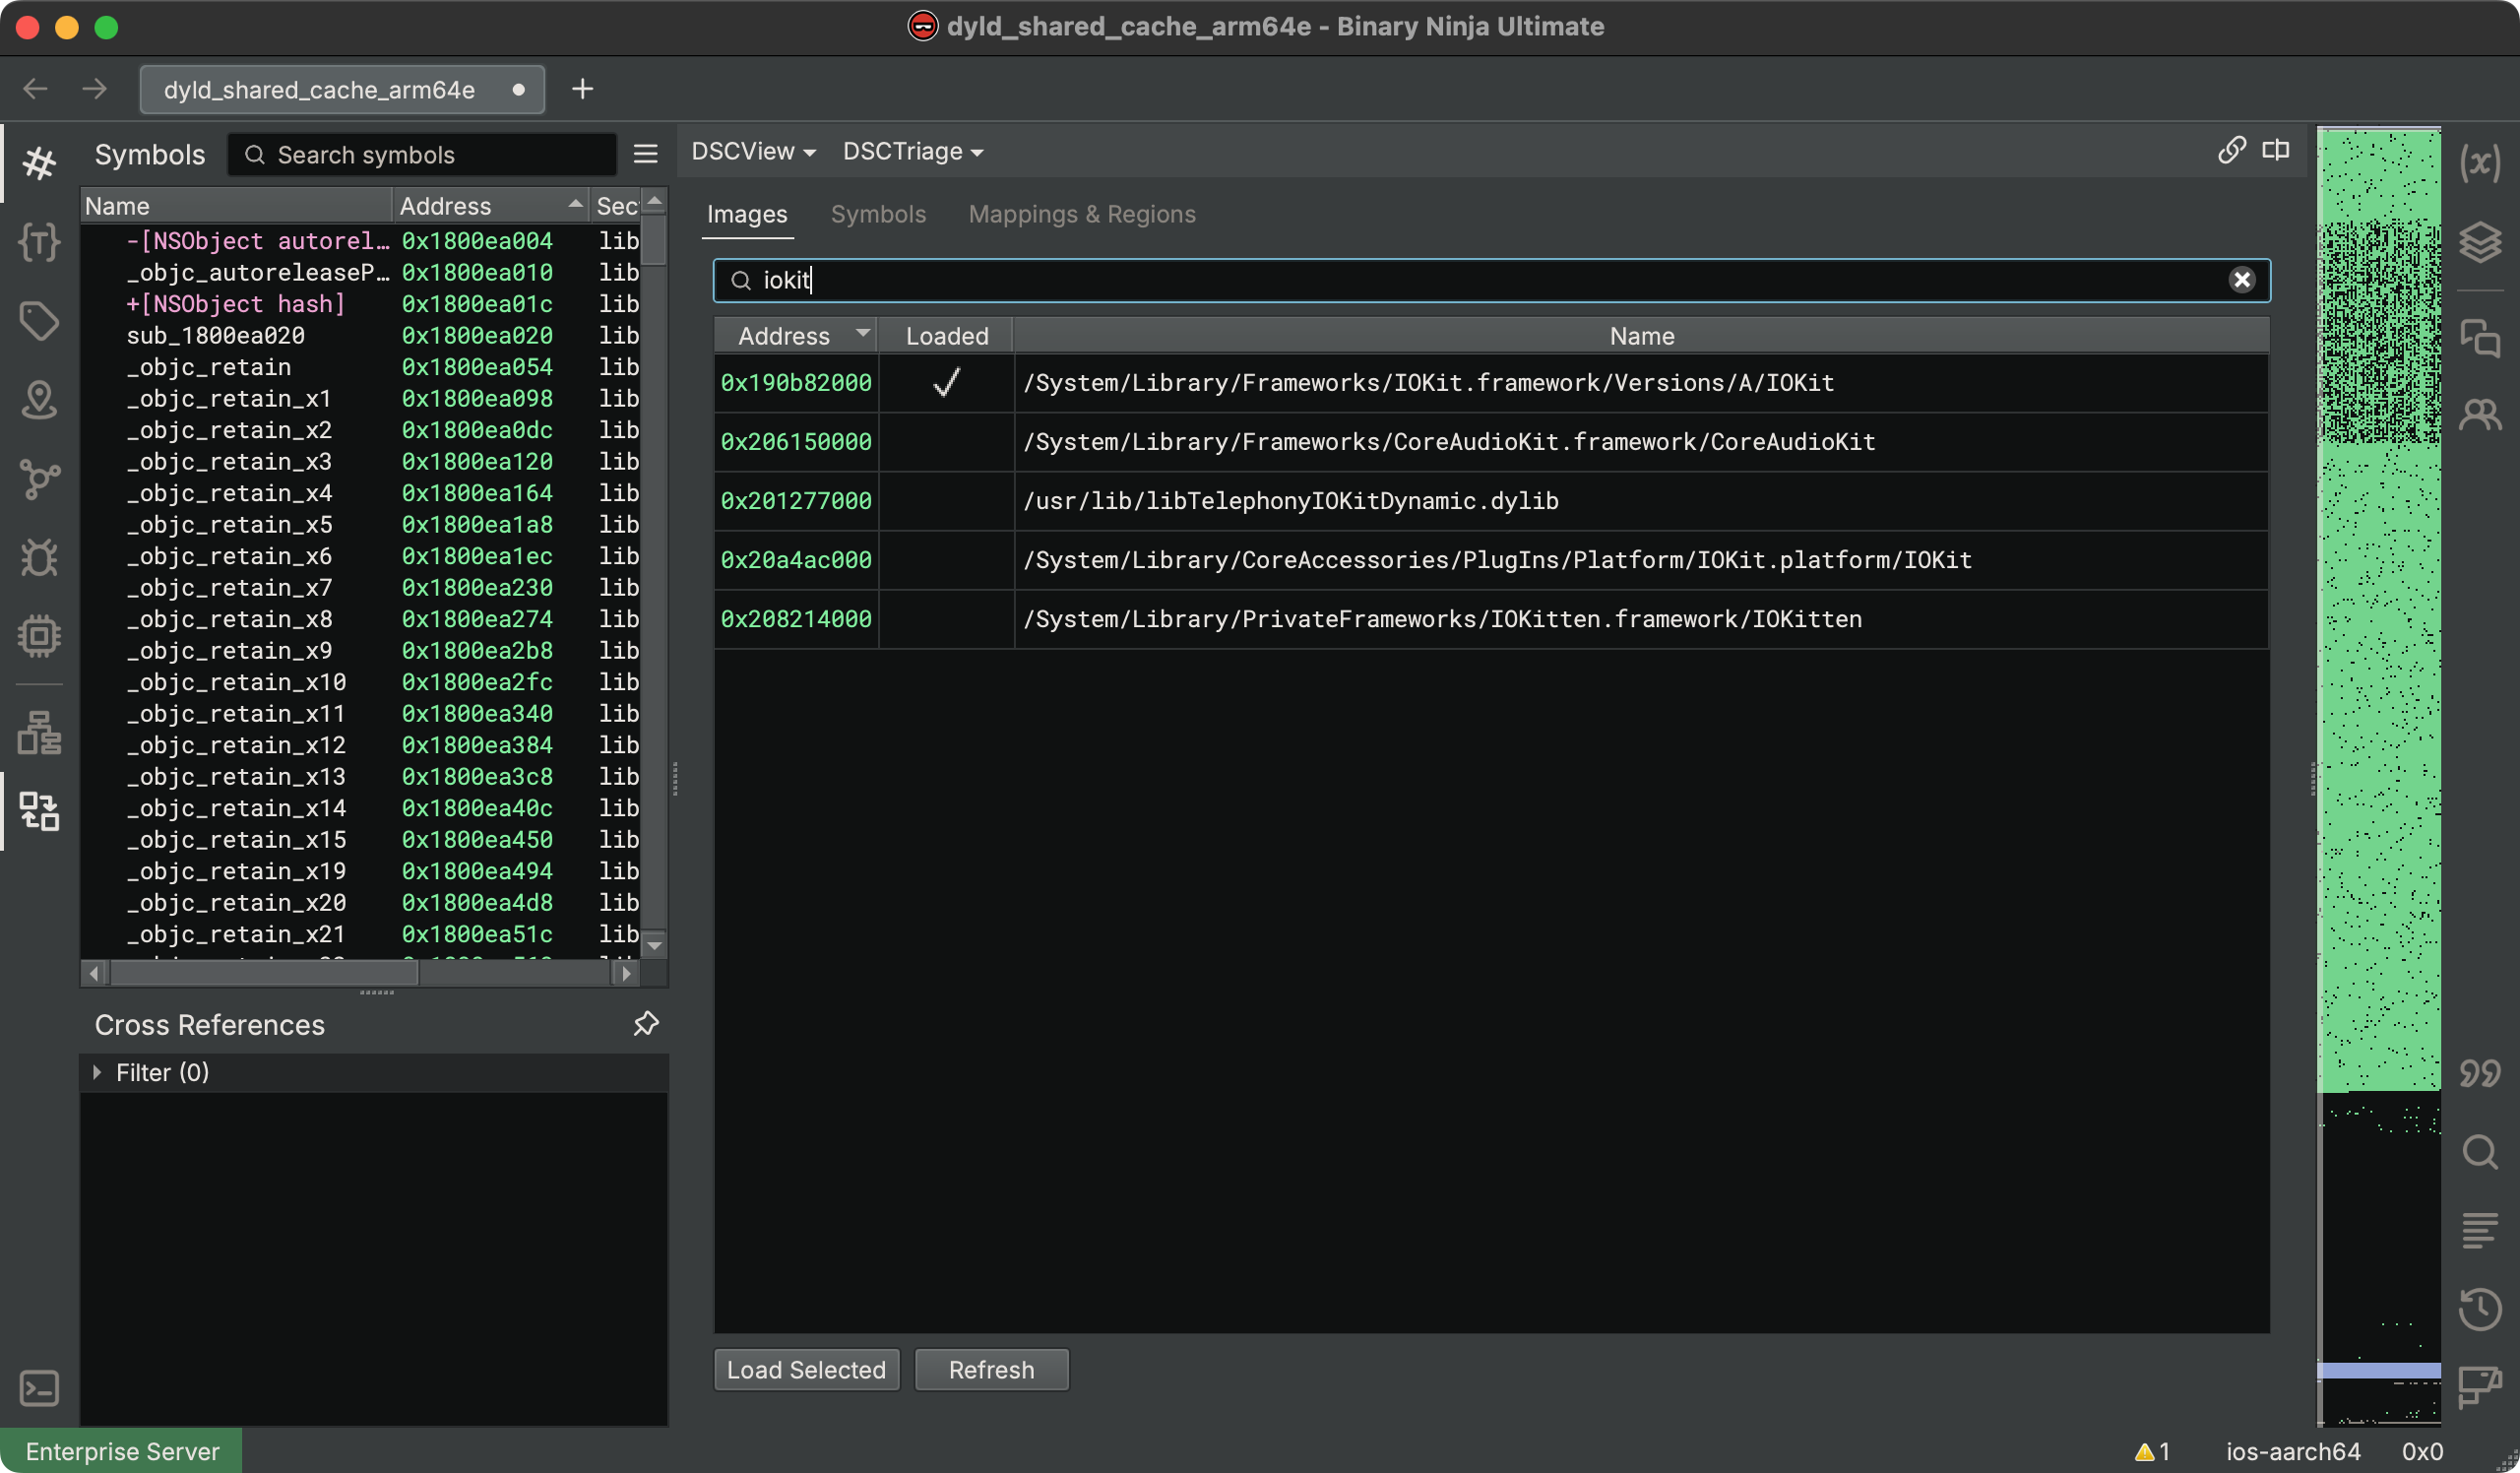Open the History clock icon

pyautogui.click(x=2480, y=1309)
